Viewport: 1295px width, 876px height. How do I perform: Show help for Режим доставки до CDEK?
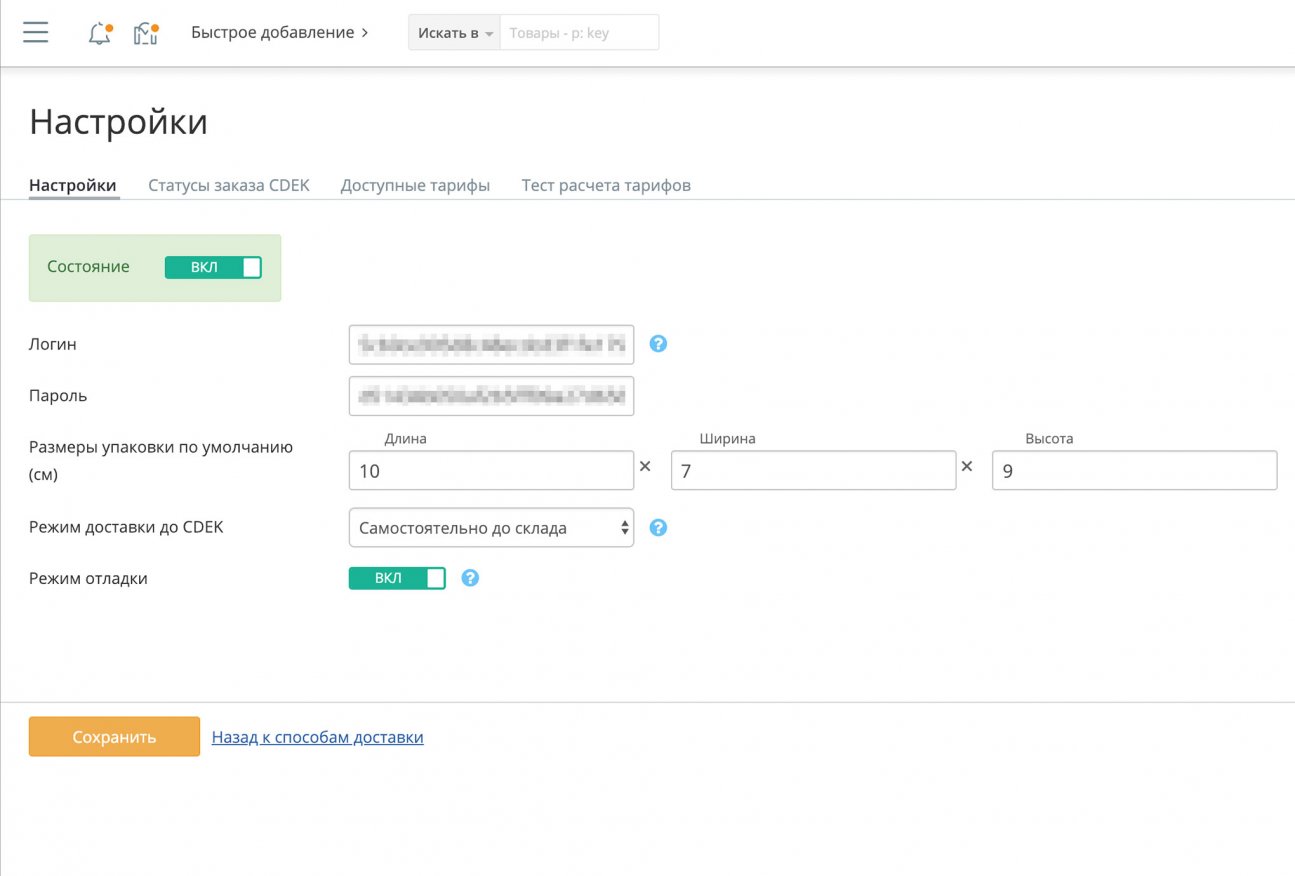click(x=658, y=528)
